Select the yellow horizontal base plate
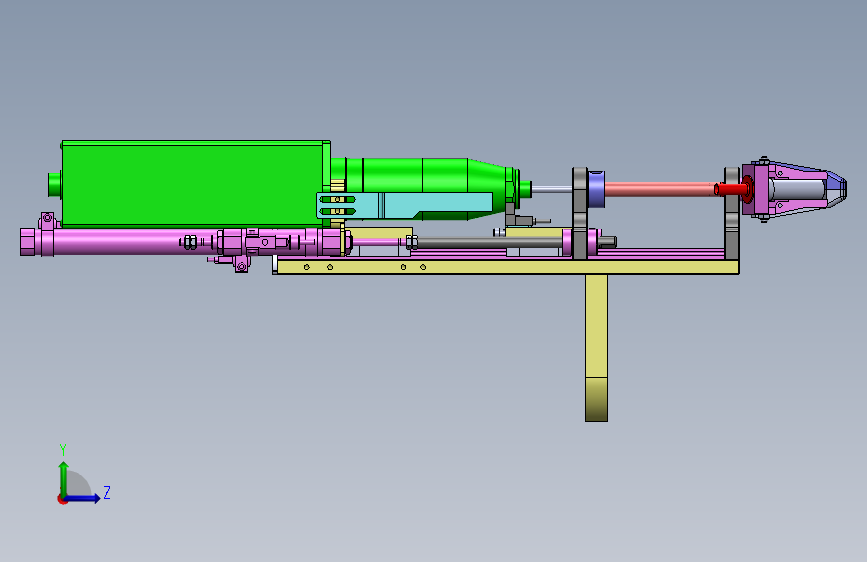This screenshot has height=562, width=867. [x=506, y=267]
